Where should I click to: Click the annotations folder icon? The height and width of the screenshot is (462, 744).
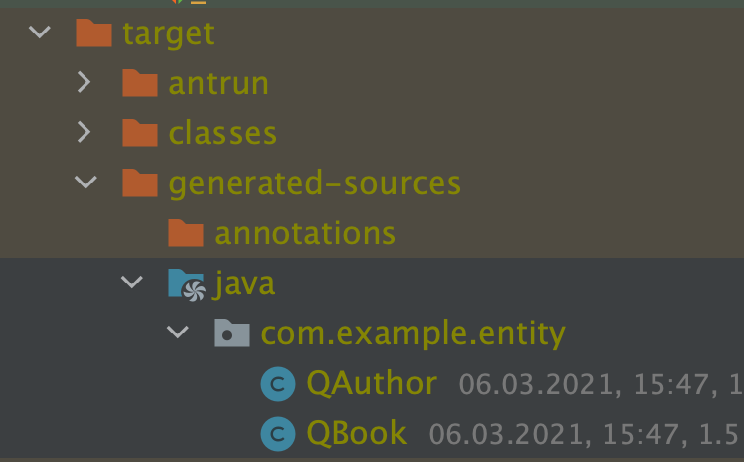coord(186,233)
